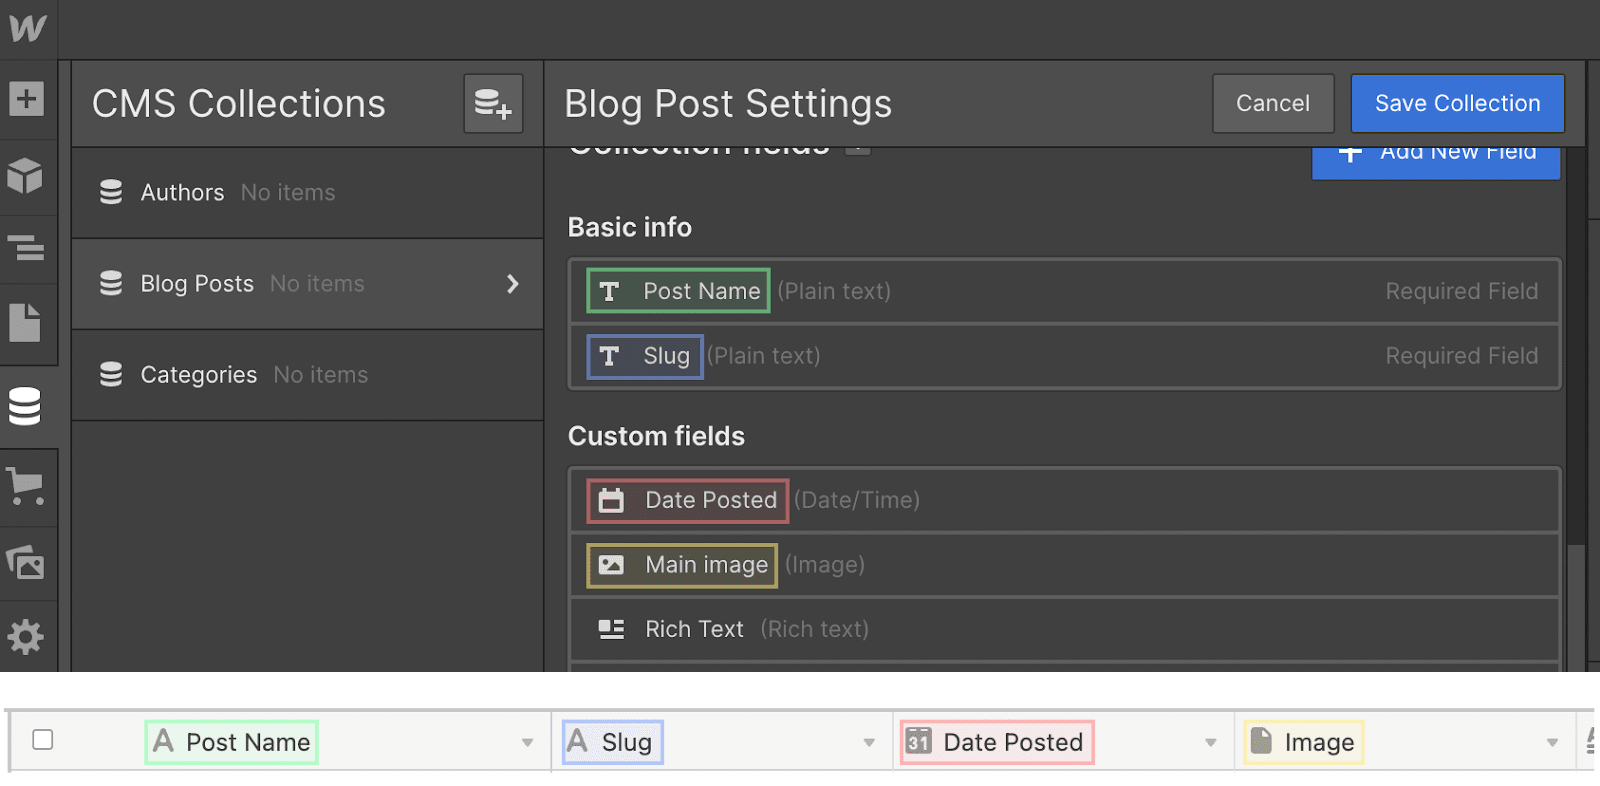The width and height of the screenshot is (1600, 786).
Task: Open the Add Elements panel
Action: coord(26,99)
